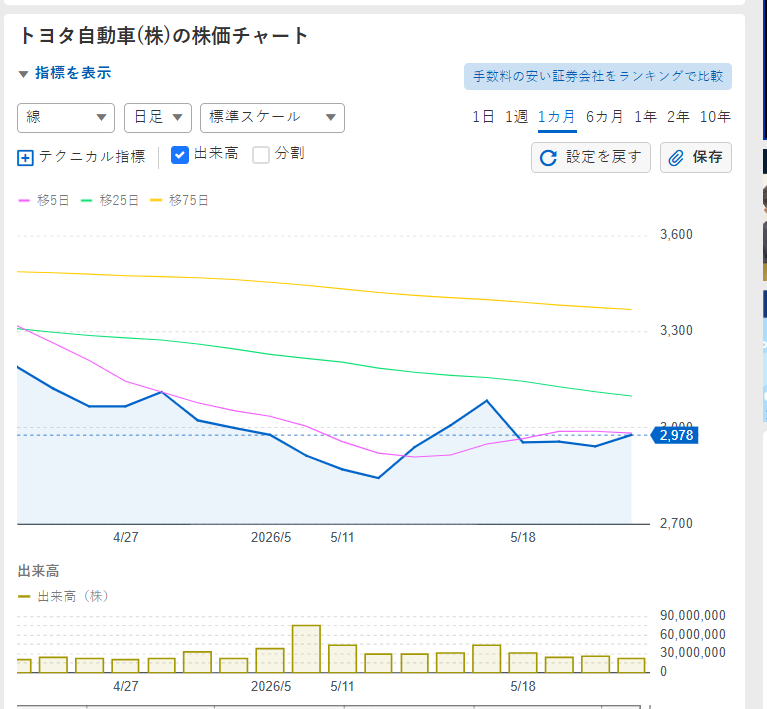Image resolution: width=767 pixels, height=709 pixels.
Task: Click the price line low point after 5/11
Action: pos(378,478)
